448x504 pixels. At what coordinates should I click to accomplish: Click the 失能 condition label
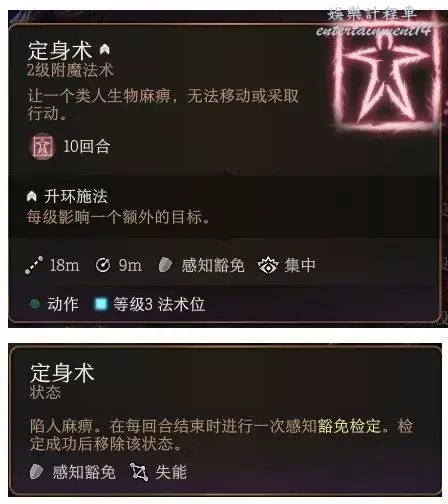171,472
